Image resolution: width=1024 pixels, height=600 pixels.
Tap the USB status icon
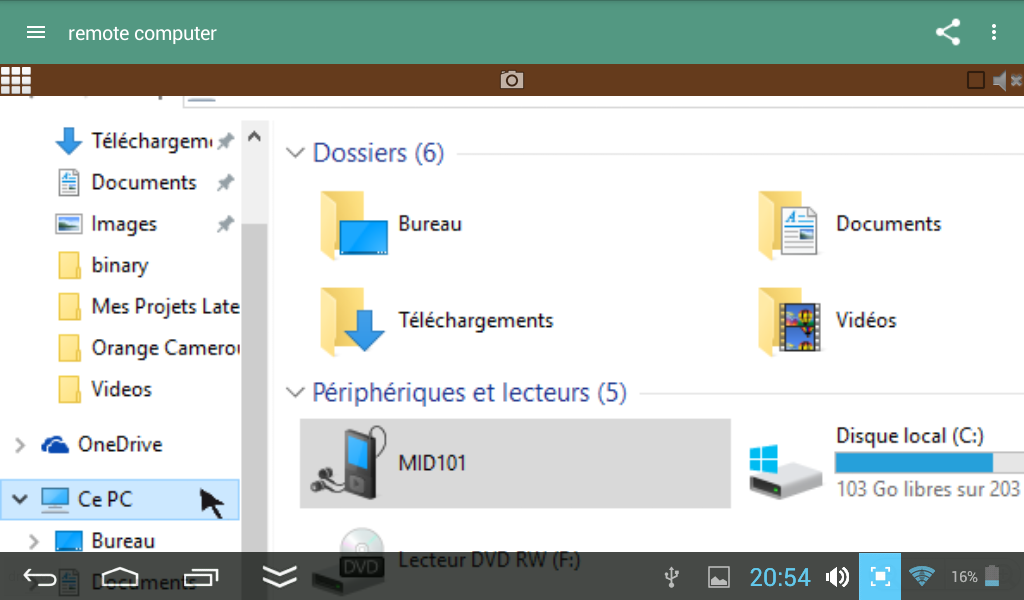tap(671, 577)
